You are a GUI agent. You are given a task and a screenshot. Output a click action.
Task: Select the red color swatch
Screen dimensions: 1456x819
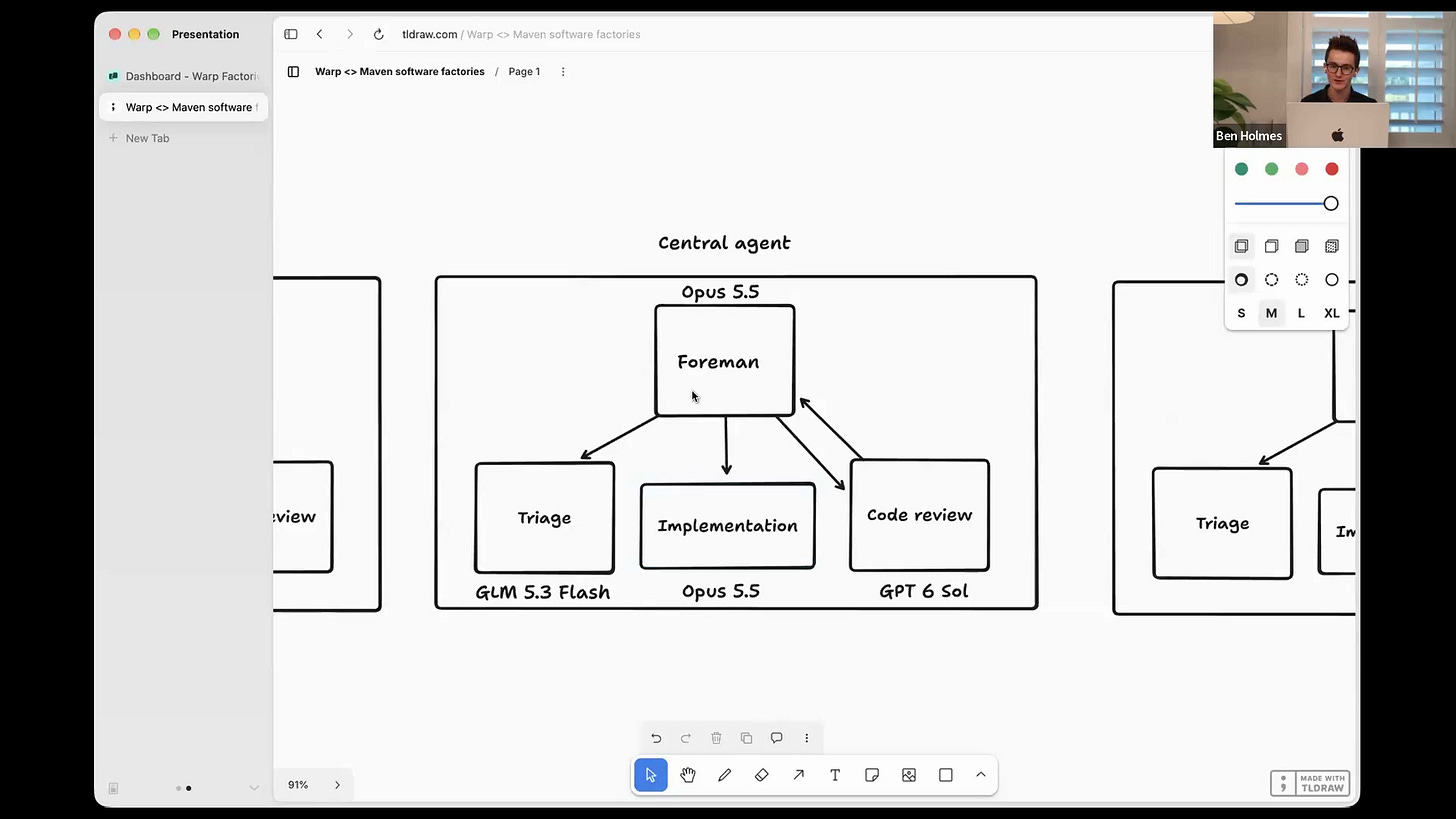coord(1331,169)
